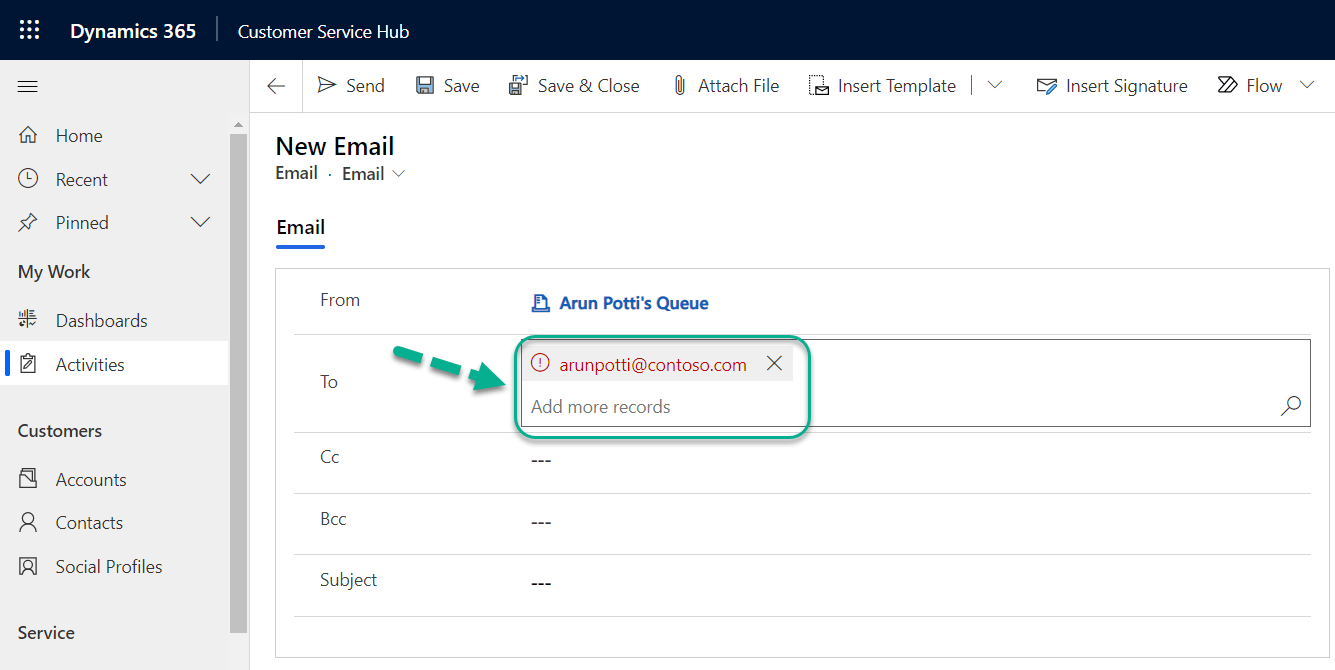This screenshot has height=670, width=1335.
Task: Click the Bcc field value
Action: coord(541,522)
